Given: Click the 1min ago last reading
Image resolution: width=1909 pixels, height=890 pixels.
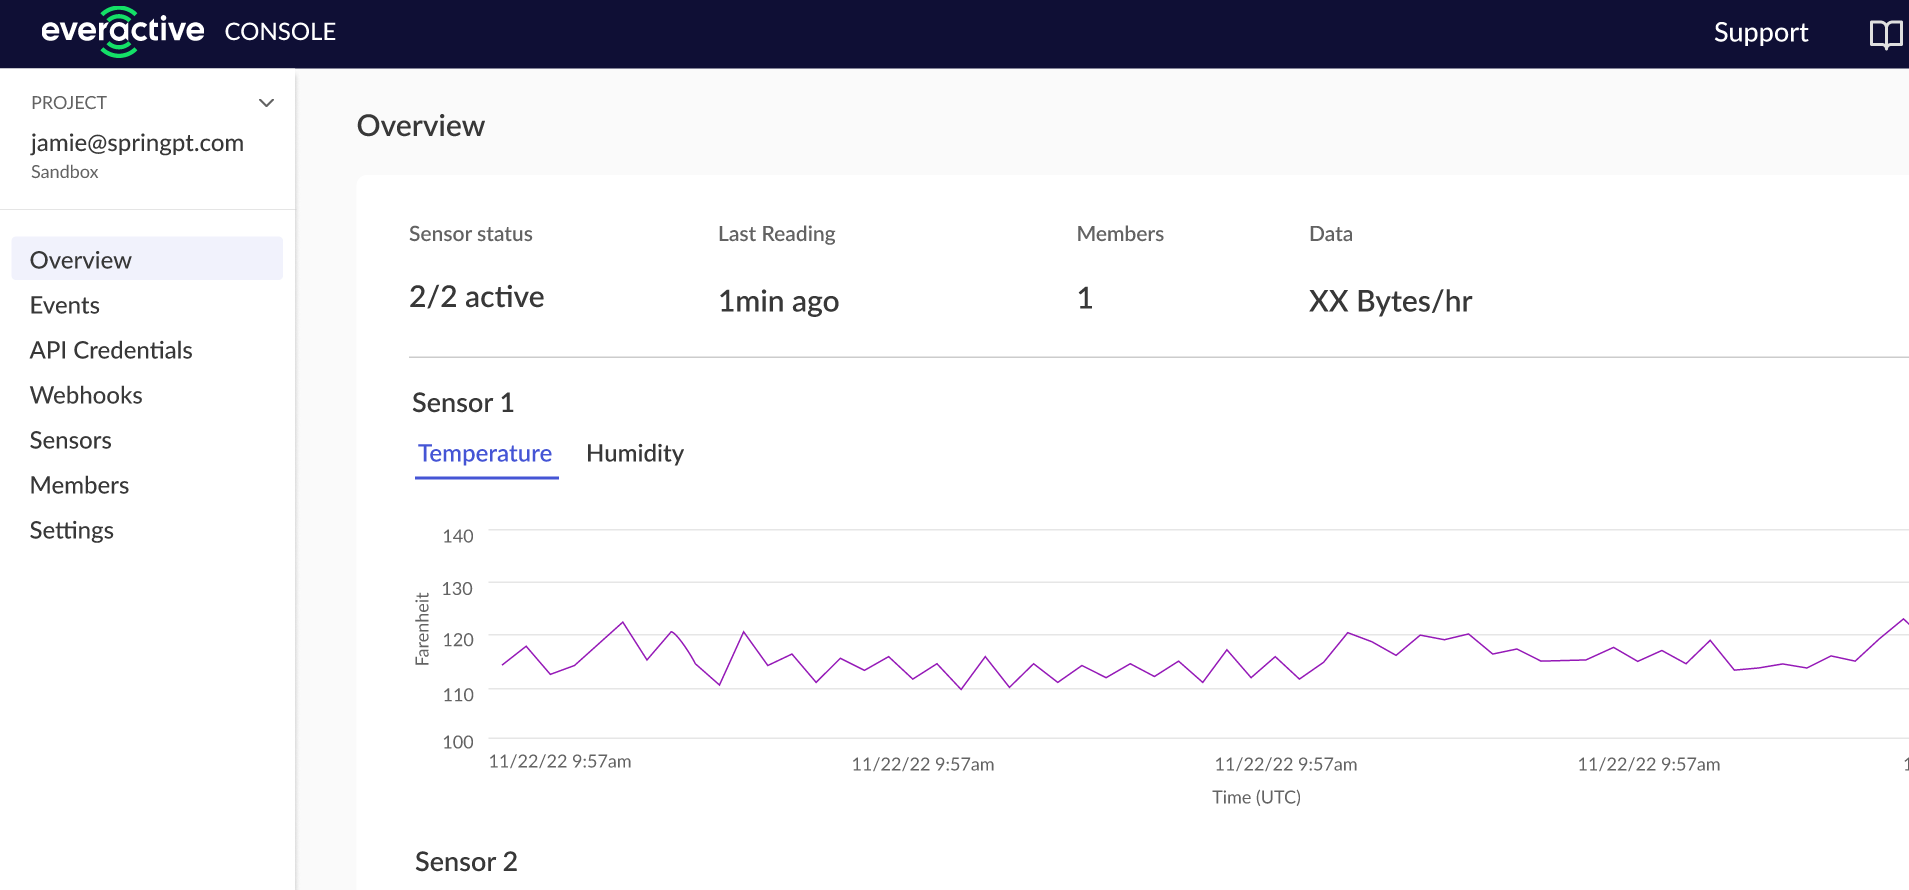Looking at the screenshot, I should pyautogui.click(x=778, y=301).
